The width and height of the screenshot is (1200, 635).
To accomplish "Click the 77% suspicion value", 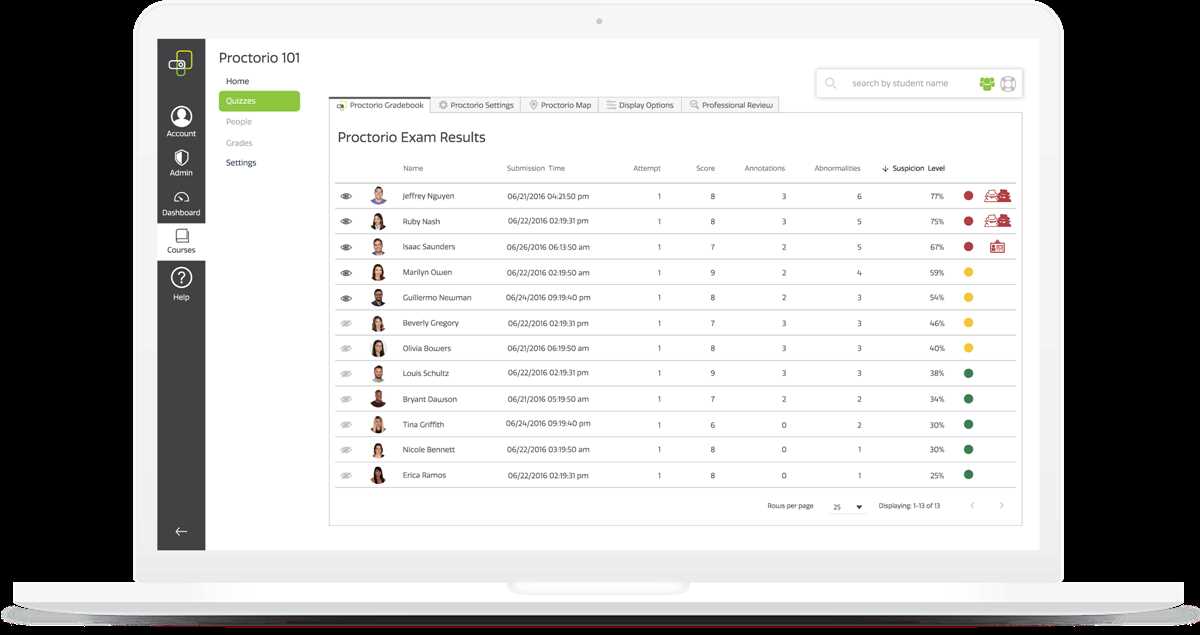I will [x=937, y=196].
